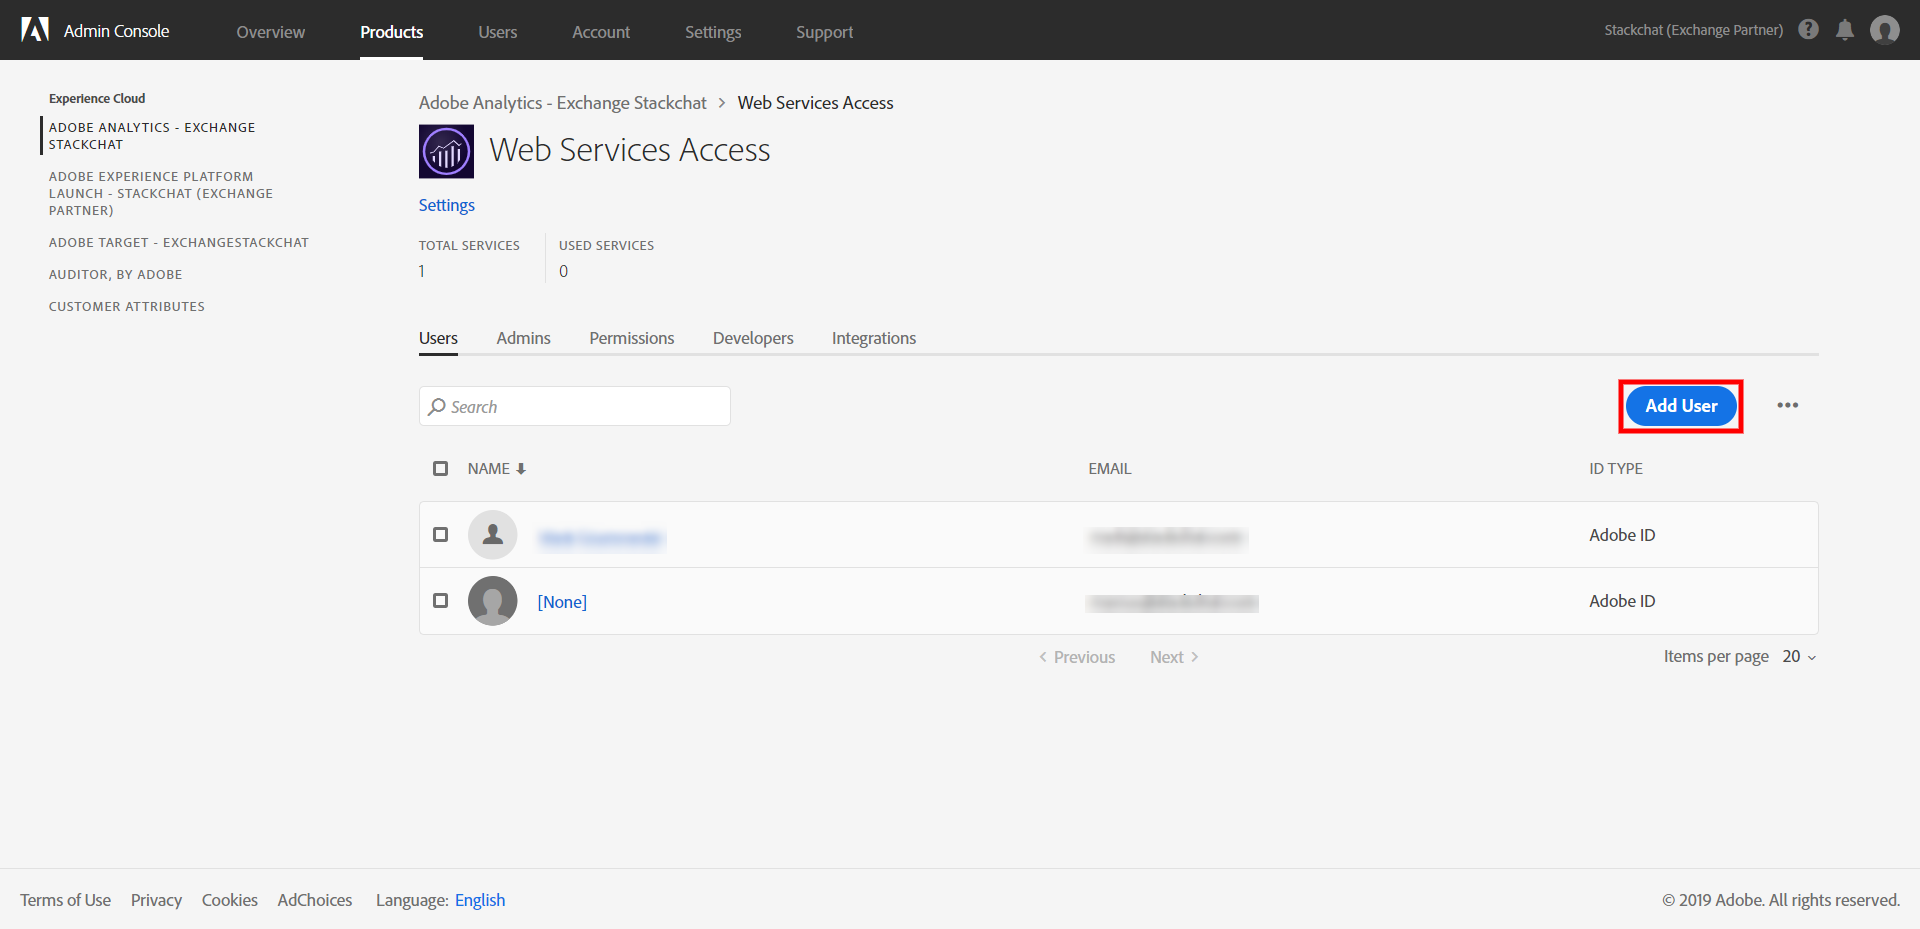Open the first blurred user name link

tap(601, 539)
